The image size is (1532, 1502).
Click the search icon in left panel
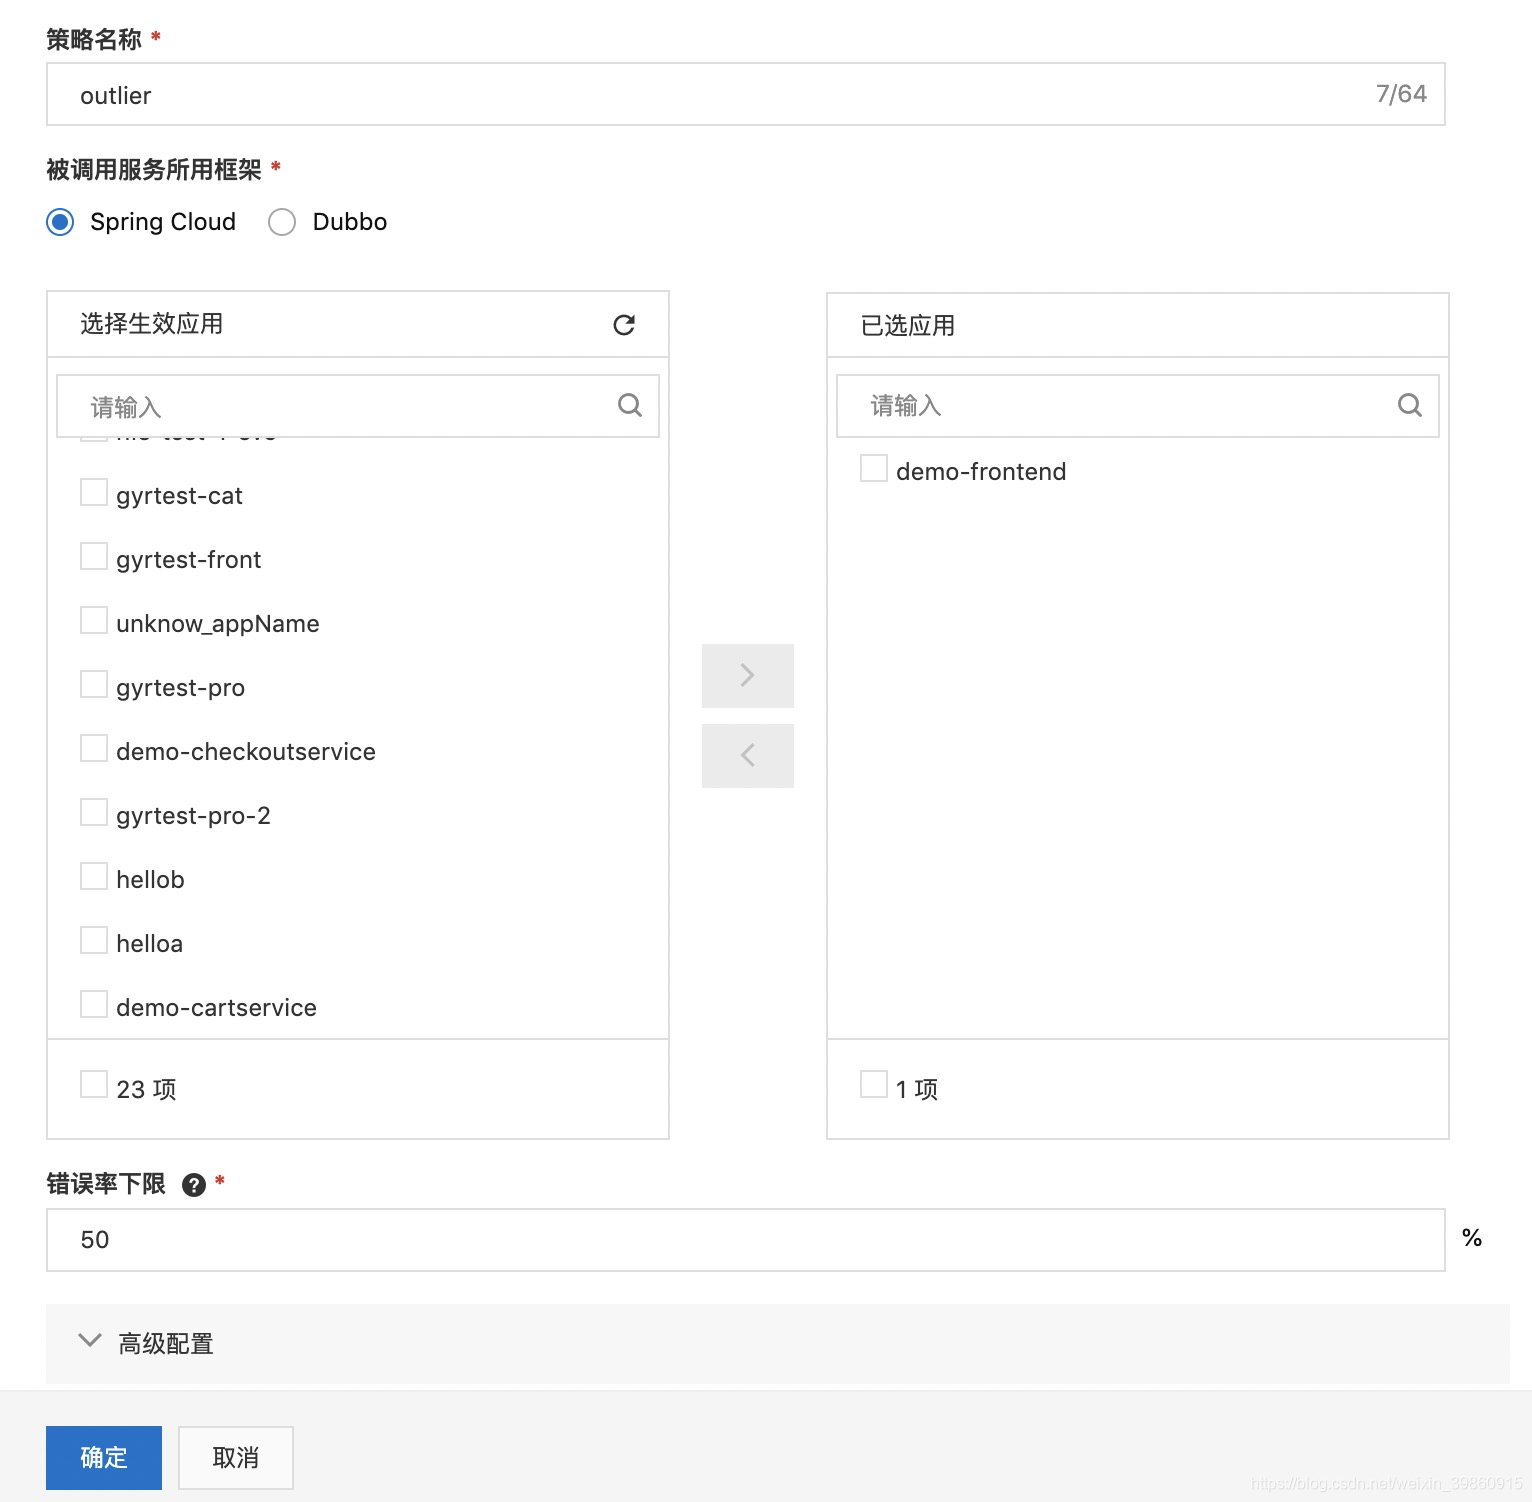click(x=630, y=405)
